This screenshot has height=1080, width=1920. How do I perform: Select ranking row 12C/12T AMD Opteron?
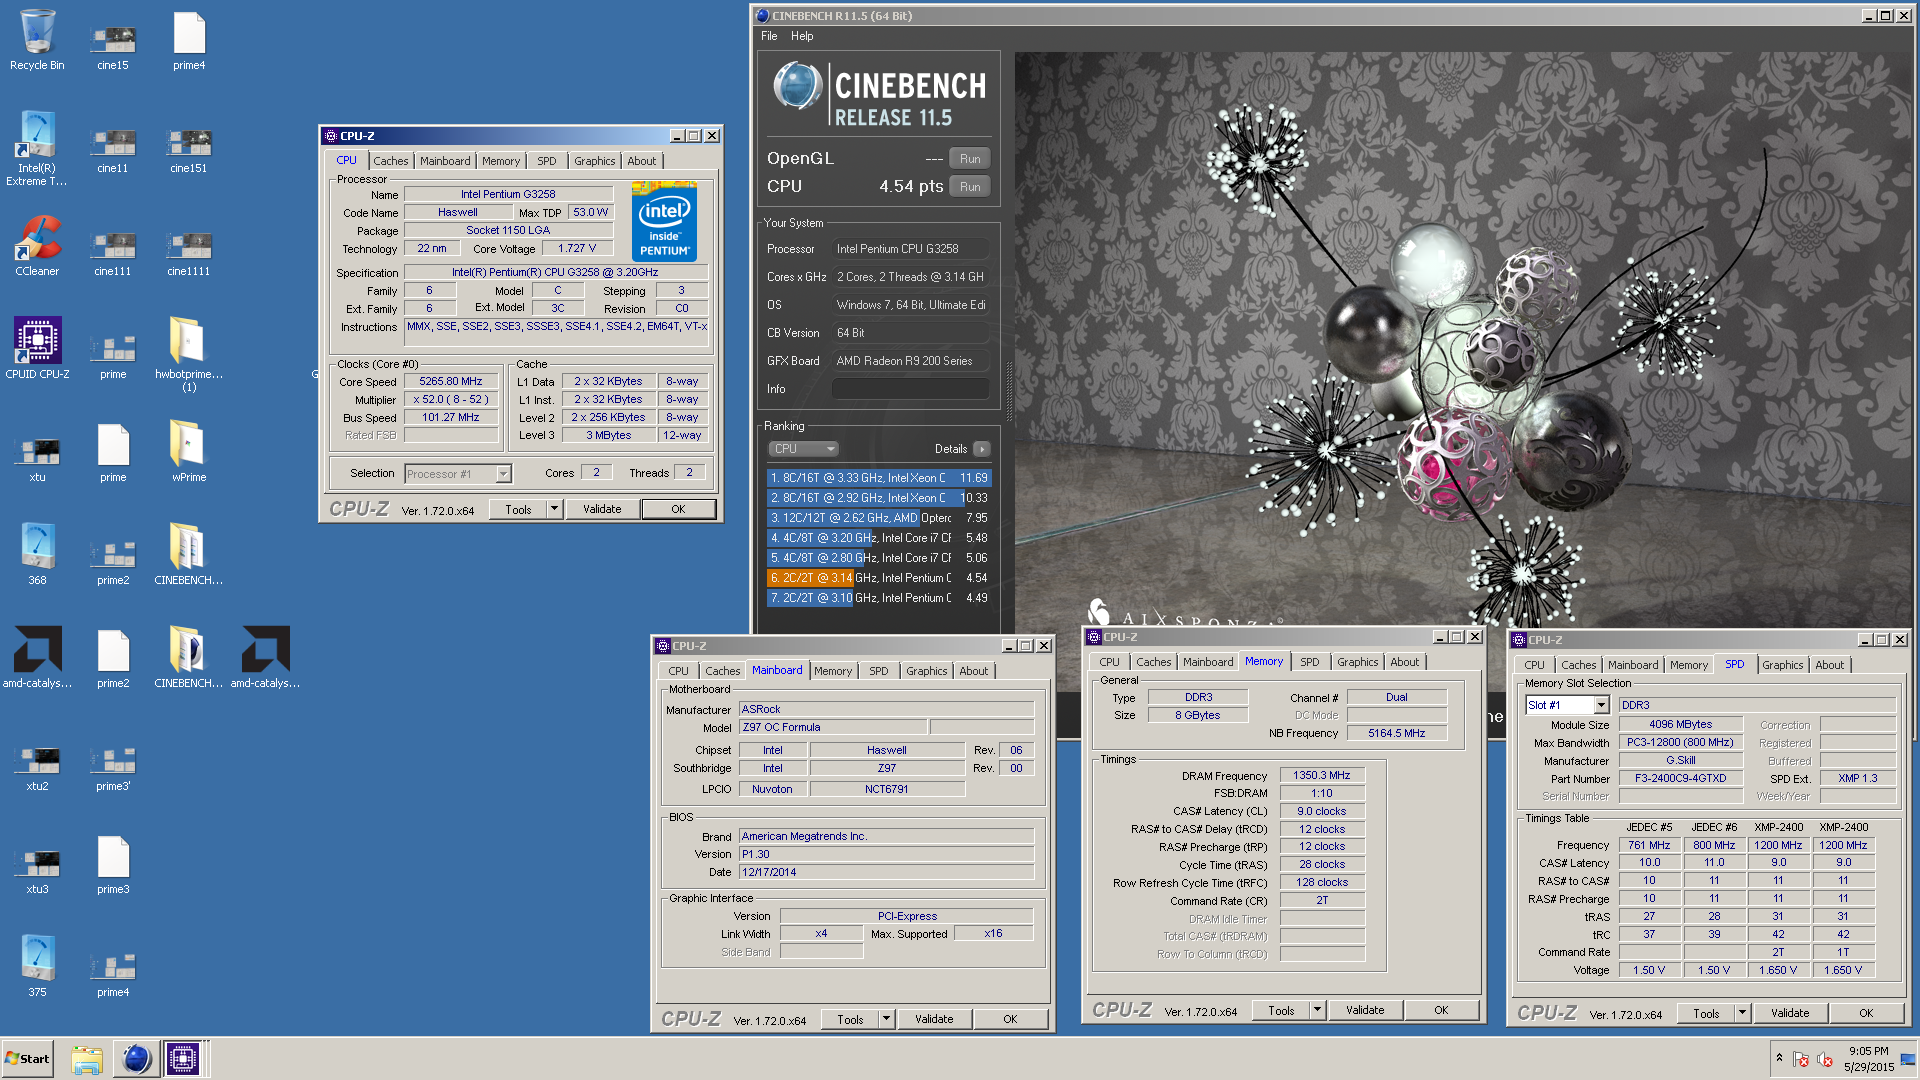pyautogui.click(x=878, y=518)
